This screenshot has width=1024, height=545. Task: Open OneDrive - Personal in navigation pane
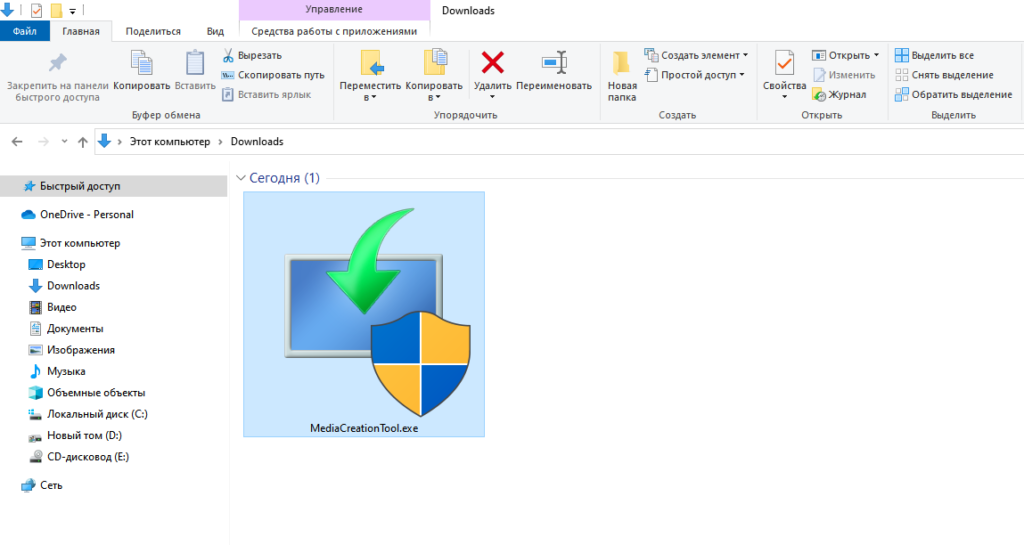coord(86,214)
